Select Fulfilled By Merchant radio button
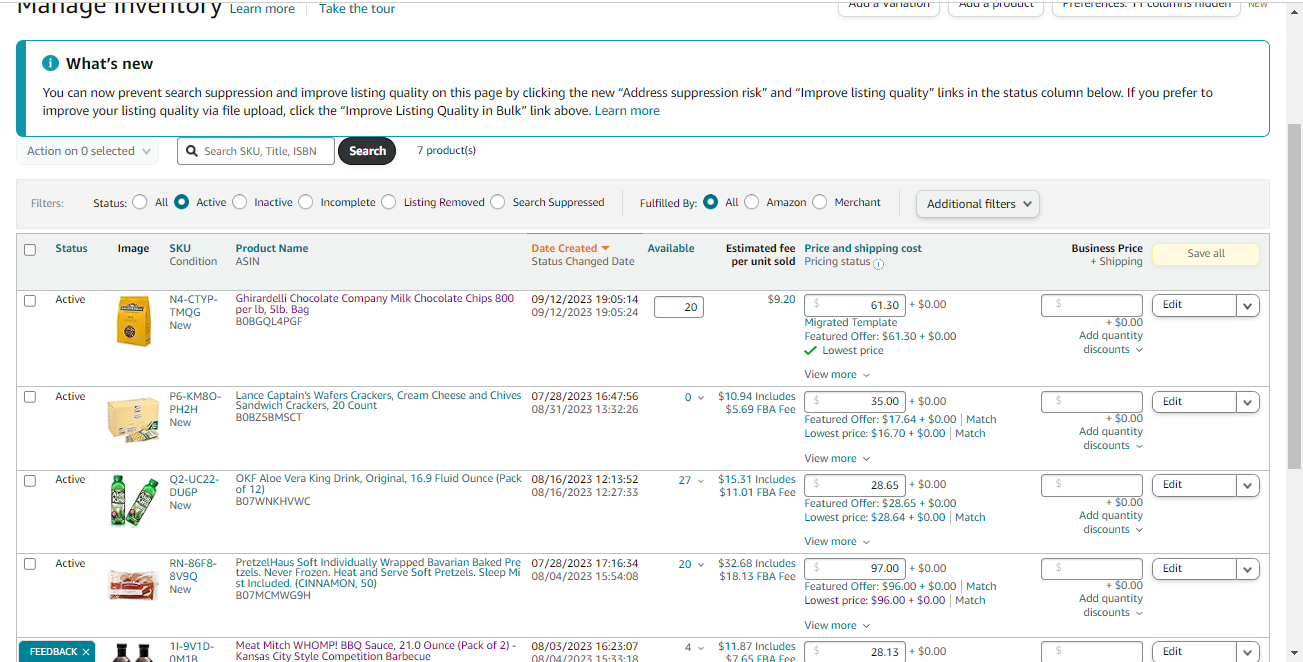The height and width of the screenshot is (662, 1303). click(x=820, y=202)
